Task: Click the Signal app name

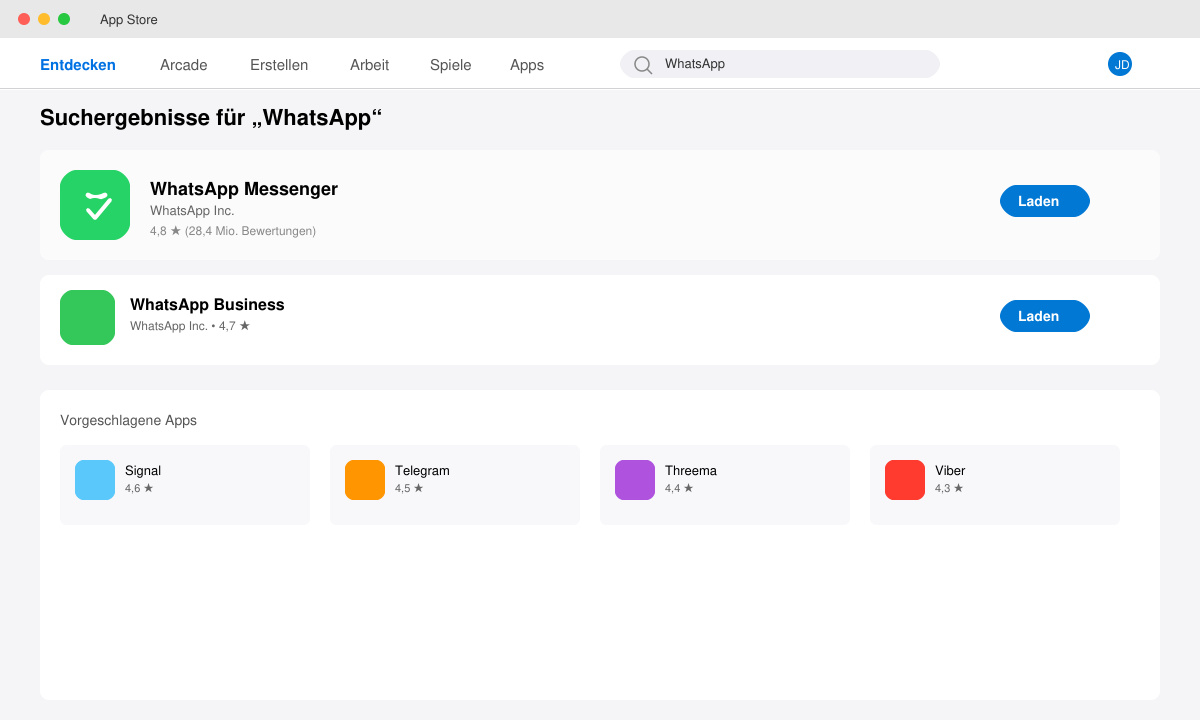Action: [x=143, y=471]
